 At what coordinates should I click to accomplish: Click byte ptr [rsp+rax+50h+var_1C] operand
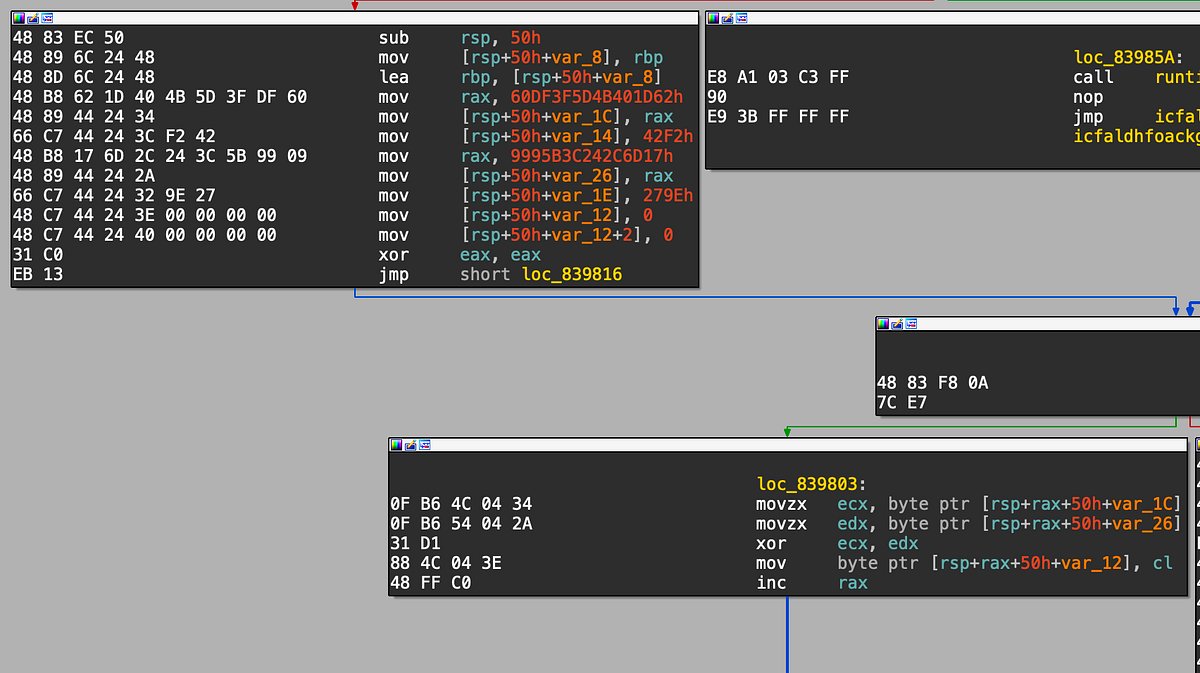pyautogui.click(x=1035, y=504)
